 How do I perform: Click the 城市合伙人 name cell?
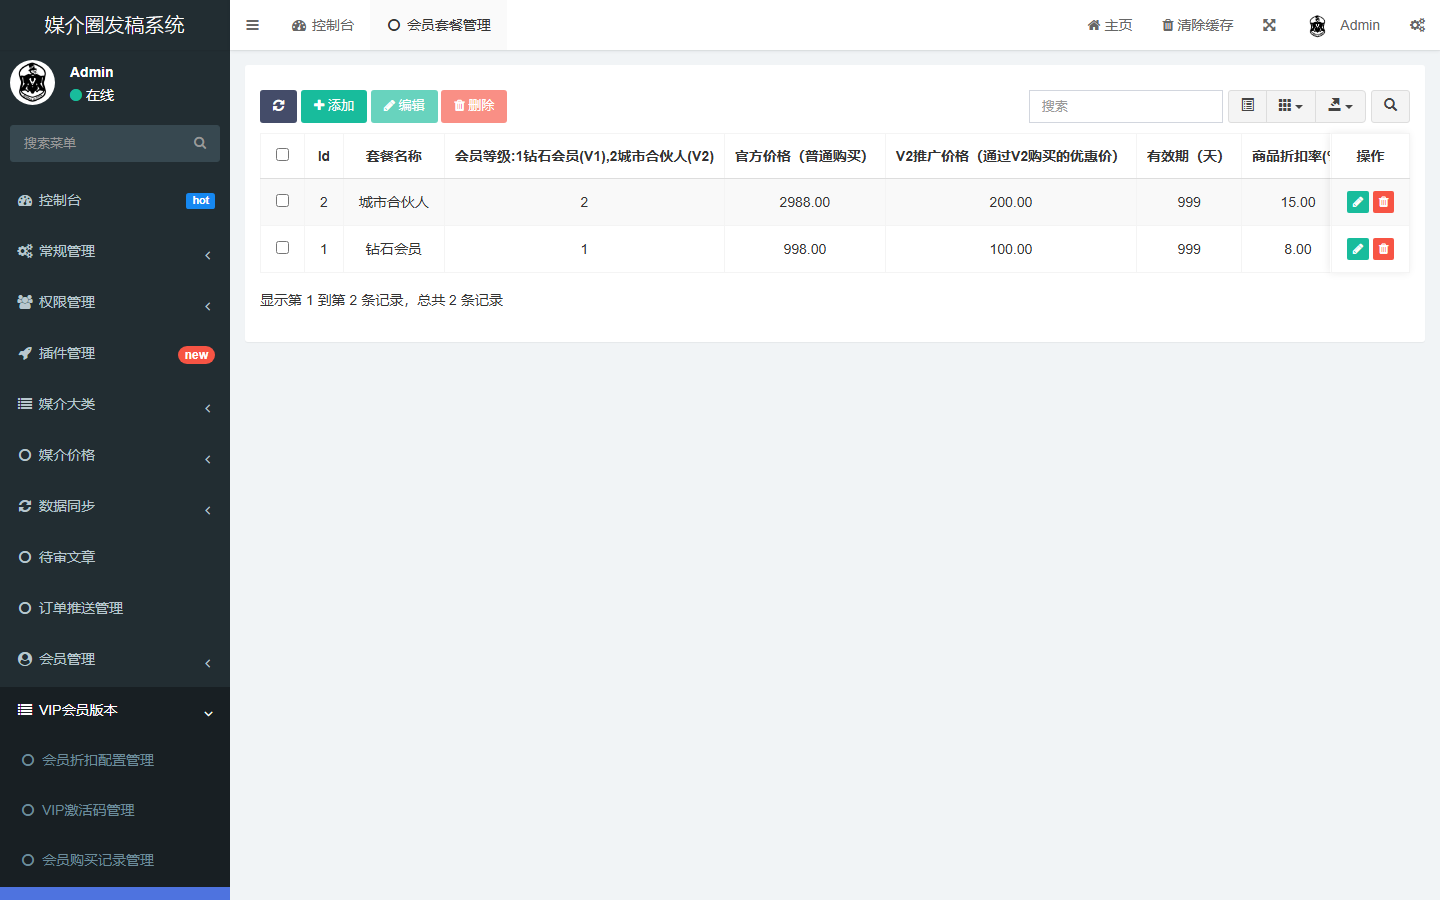pos(394,202)
